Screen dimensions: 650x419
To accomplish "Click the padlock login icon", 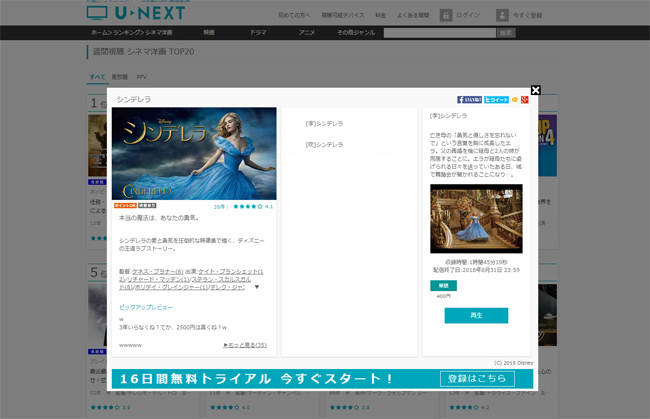I will coord(446,15).
